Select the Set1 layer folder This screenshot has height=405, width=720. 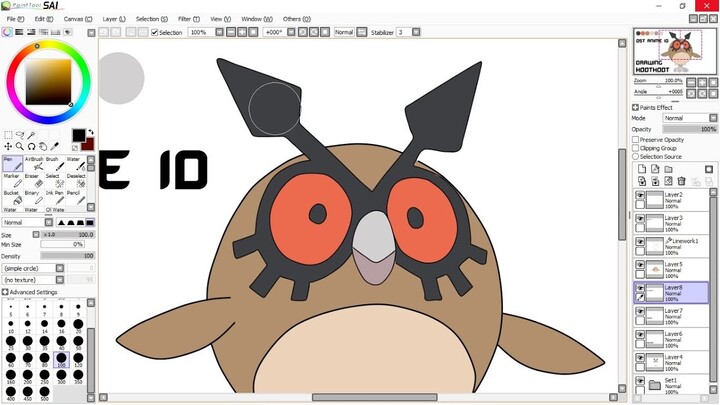click(671, 386)
